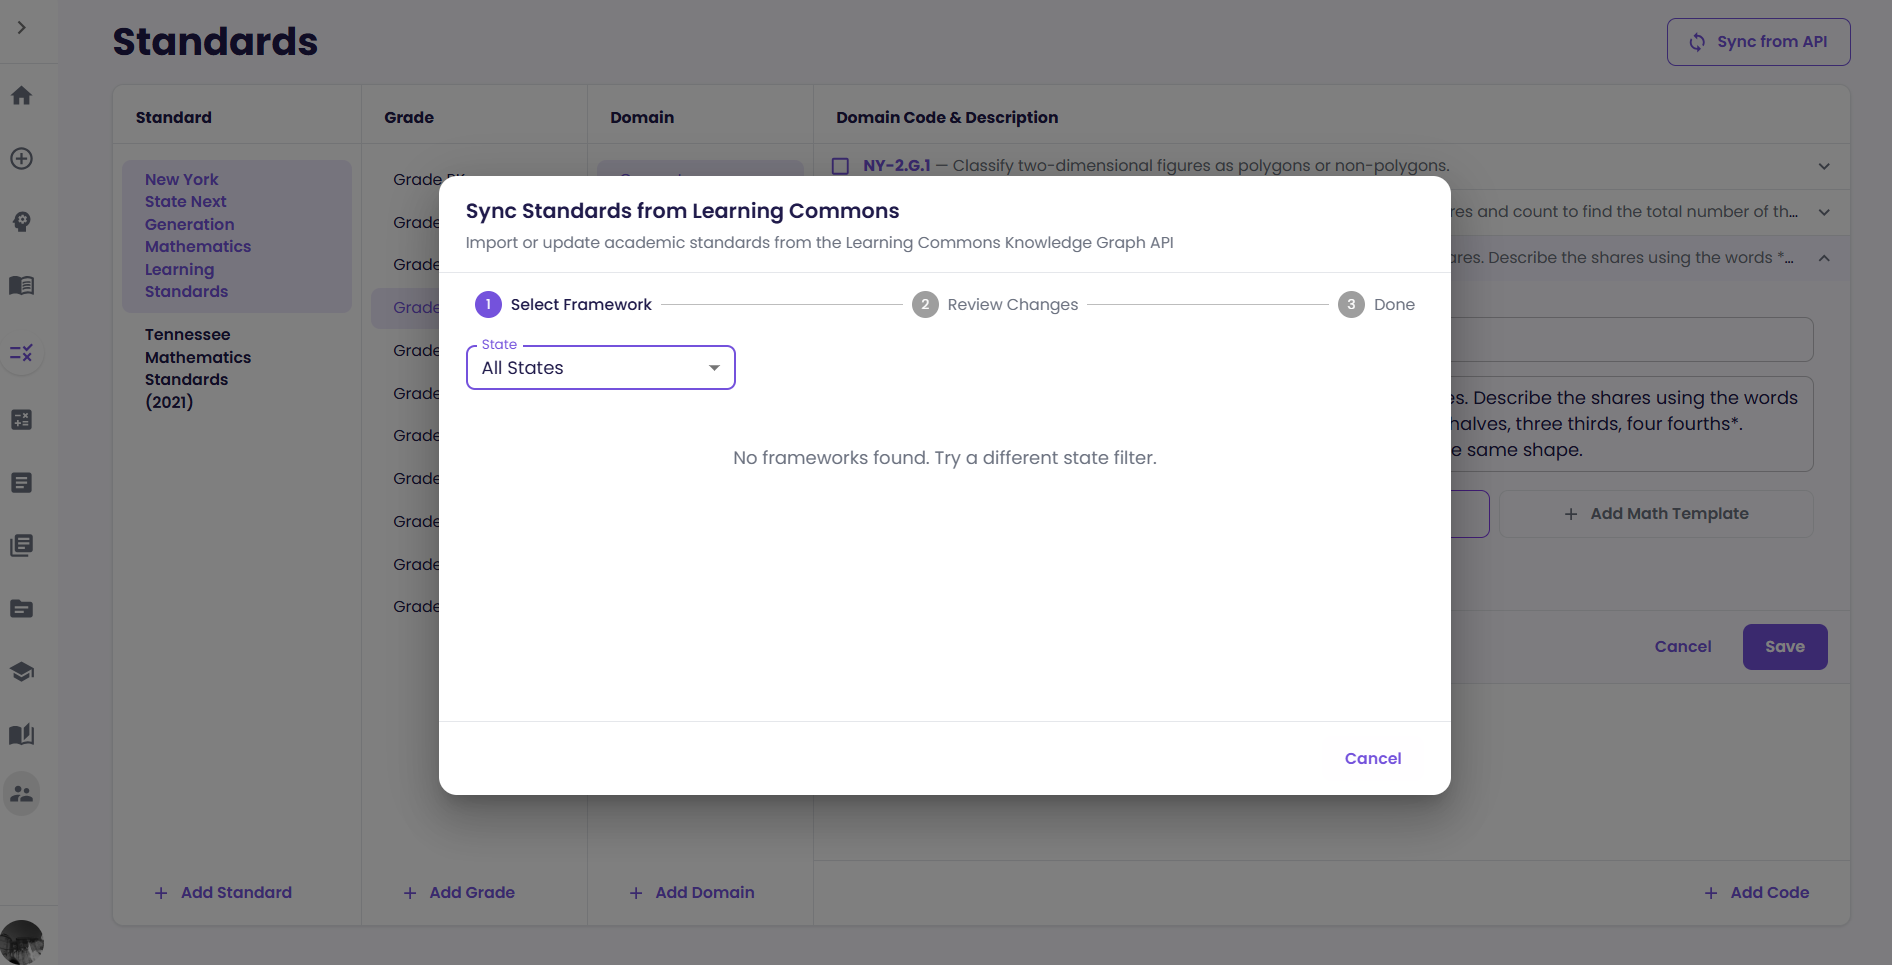Viewport: 1892px width, 965px height.
Task: Open the Home icon in sidebar
Action: [x=21, y=96]
